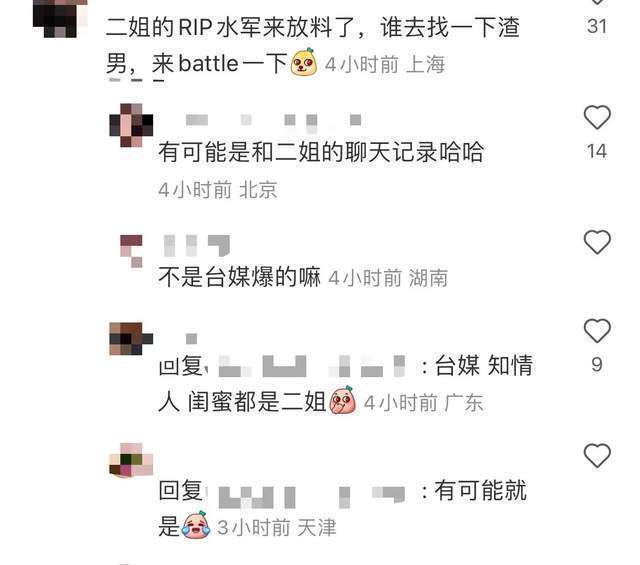Click the dog emoji after battle一下
Viewport: 640px width, 565px height.
[x=304, y=62]
